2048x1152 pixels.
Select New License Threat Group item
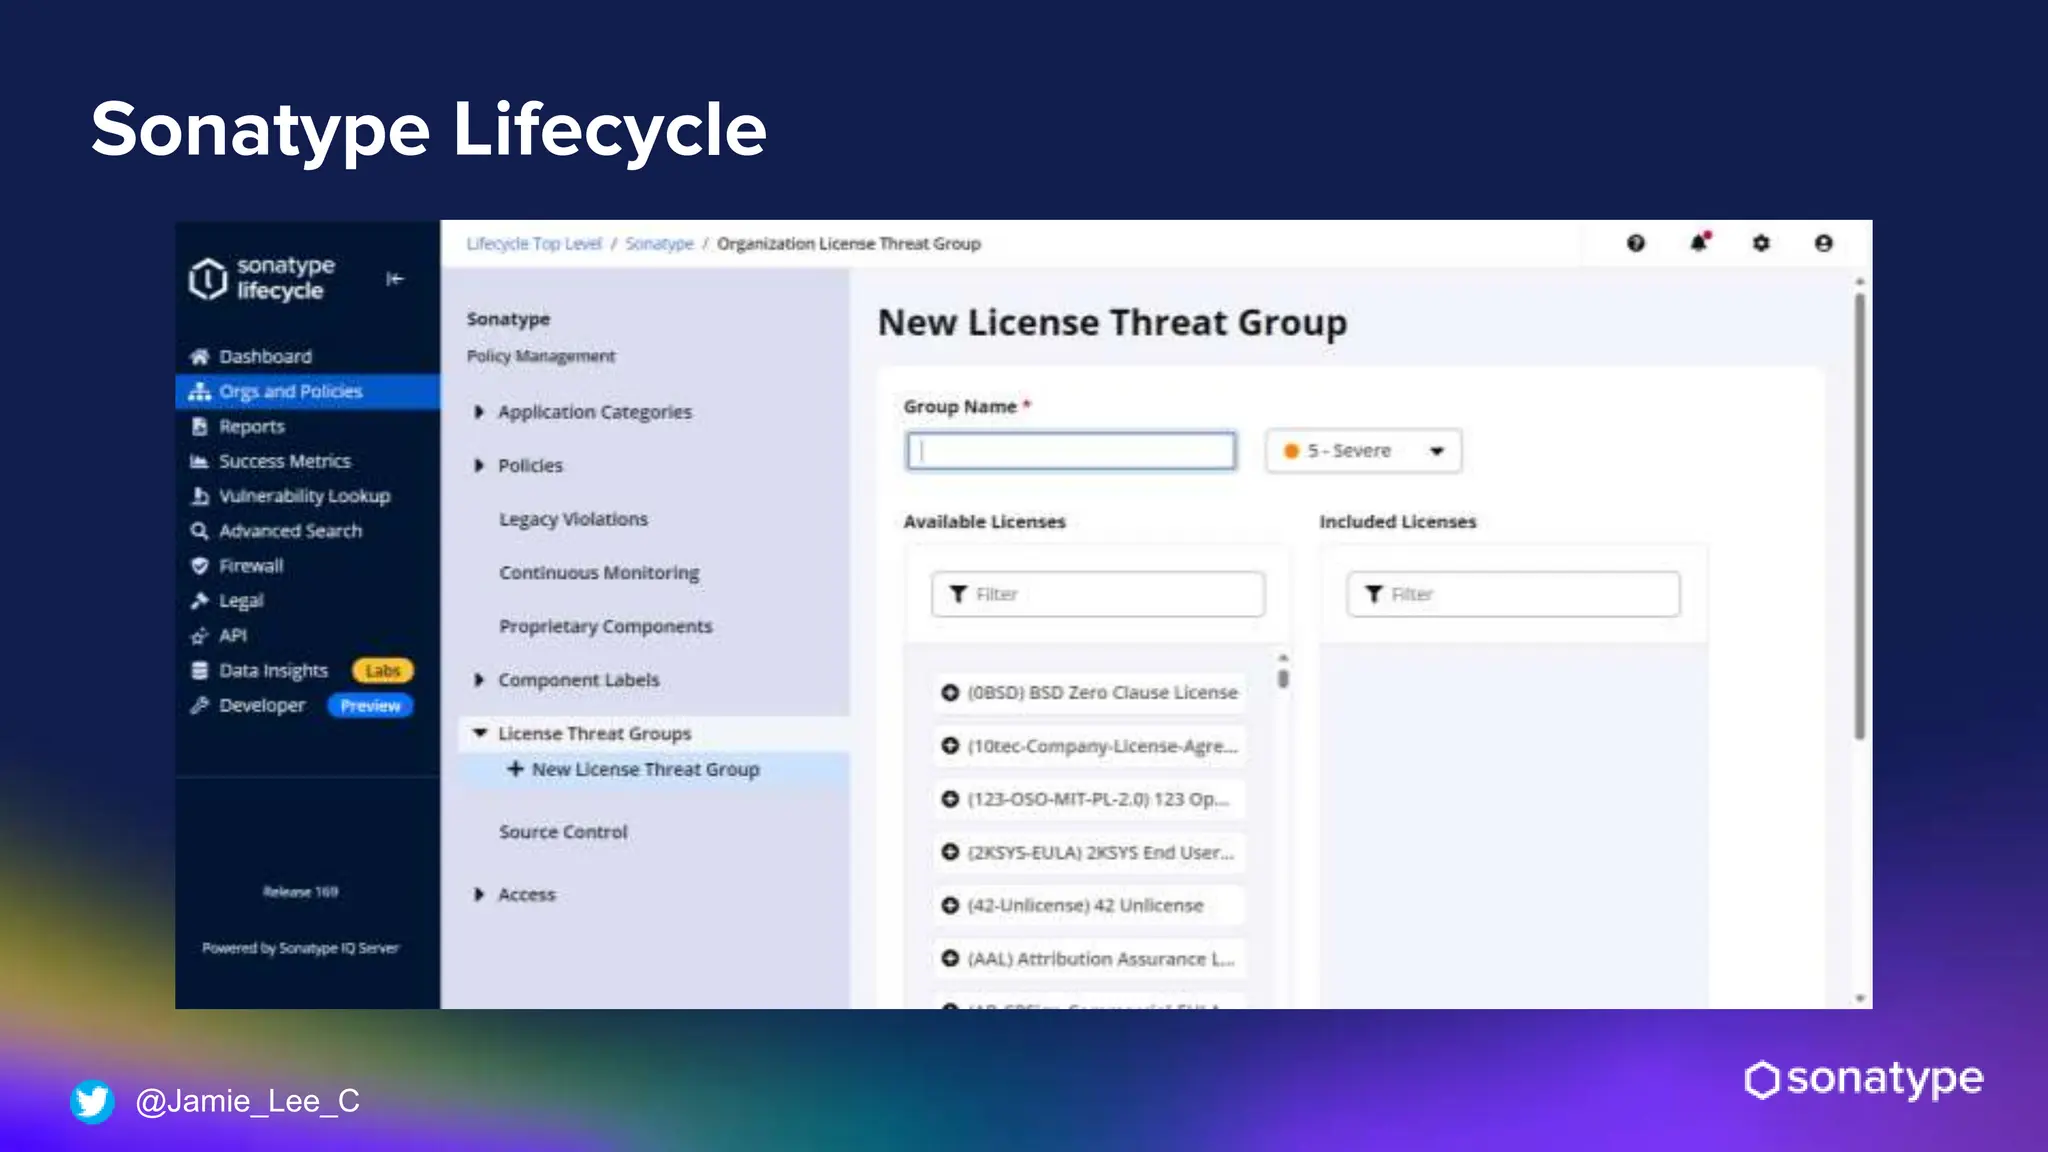pyautogui.click(x=645, y=769)
